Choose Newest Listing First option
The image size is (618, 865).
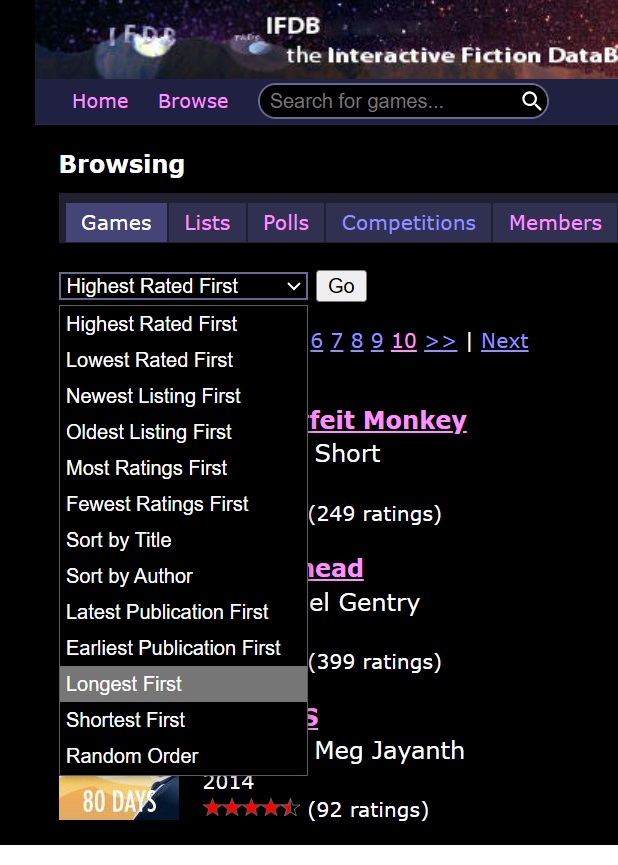click(183, 396)
